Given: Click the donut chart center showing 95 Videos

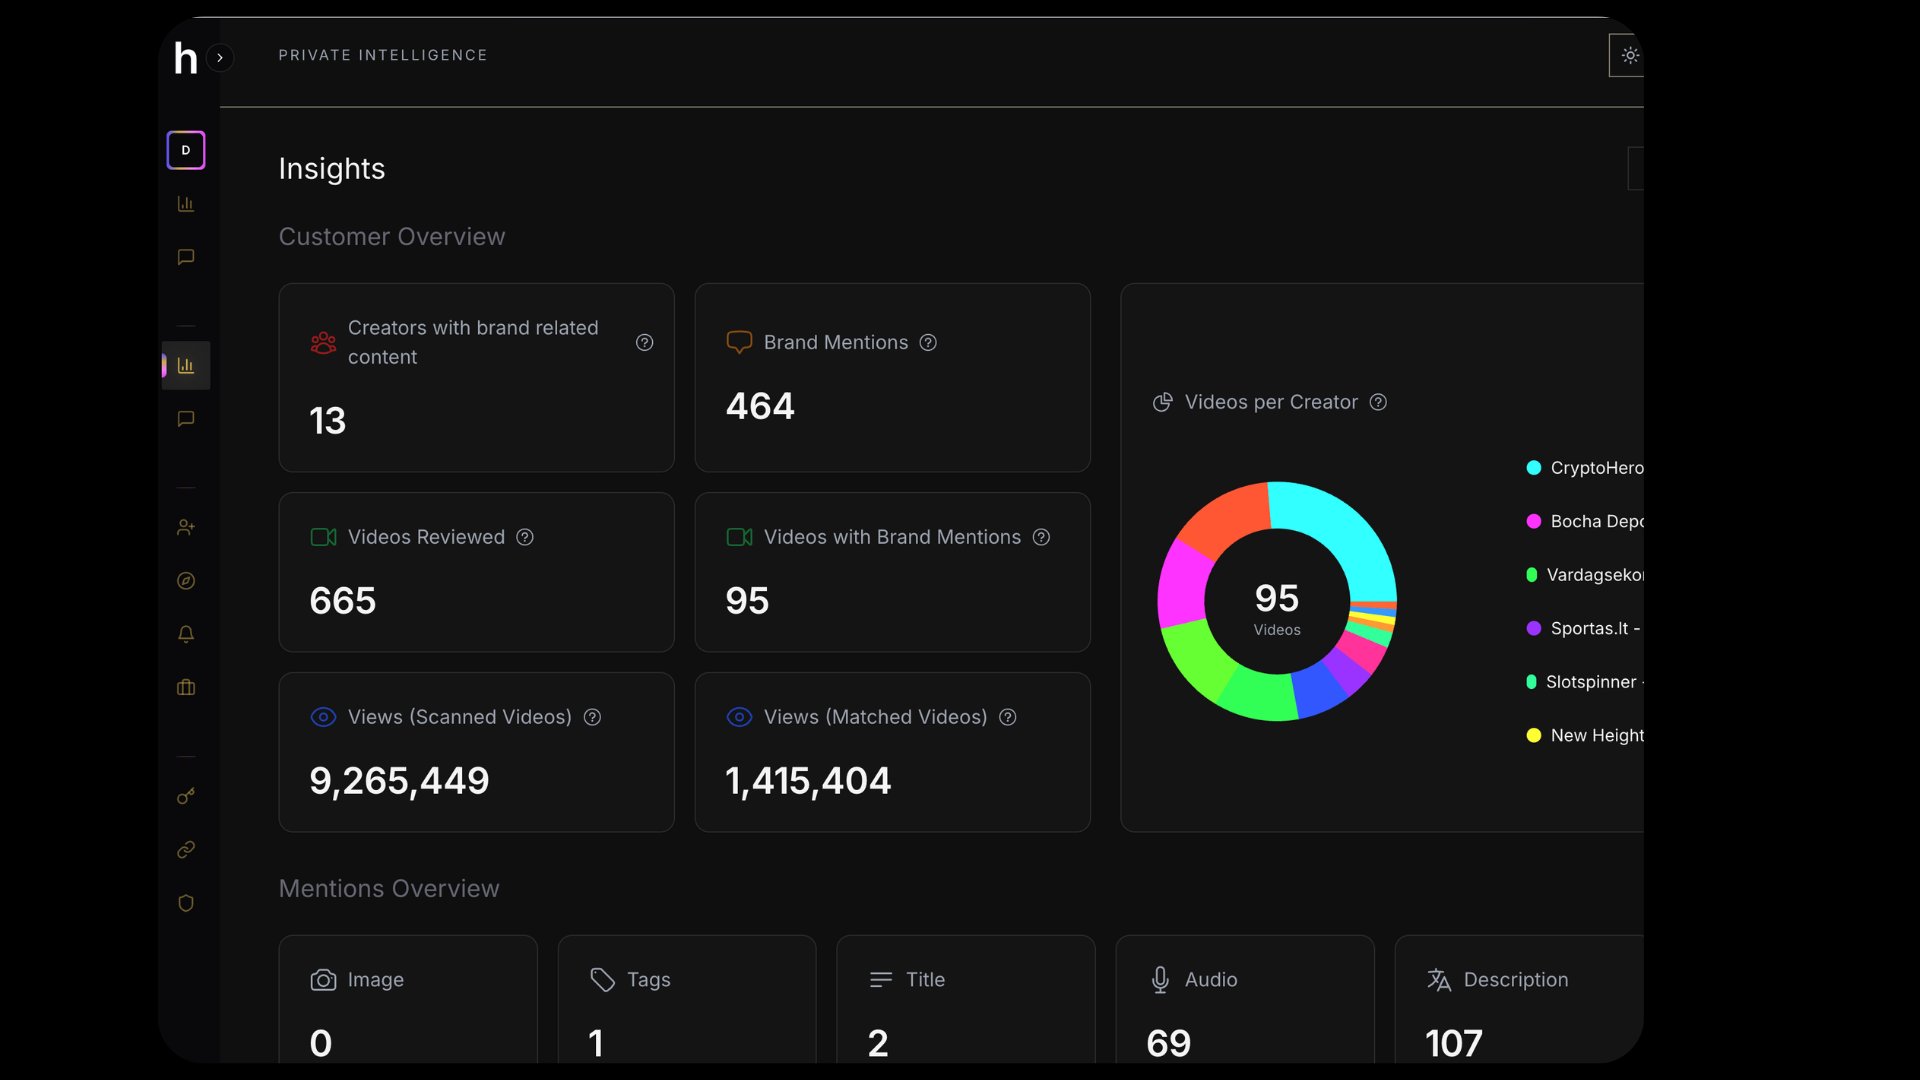Looking at the screenshot, I should [x=1277, y=602].
